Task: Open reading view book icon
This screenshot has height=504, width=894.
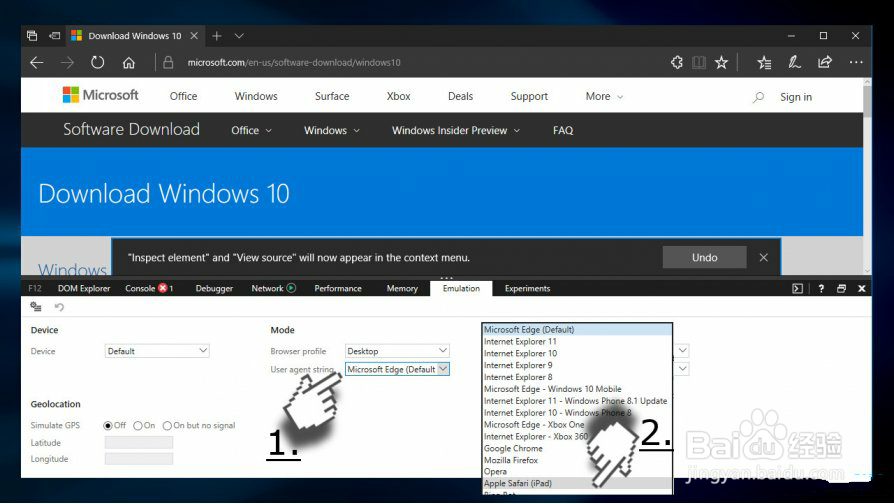Action: [699, 63]
